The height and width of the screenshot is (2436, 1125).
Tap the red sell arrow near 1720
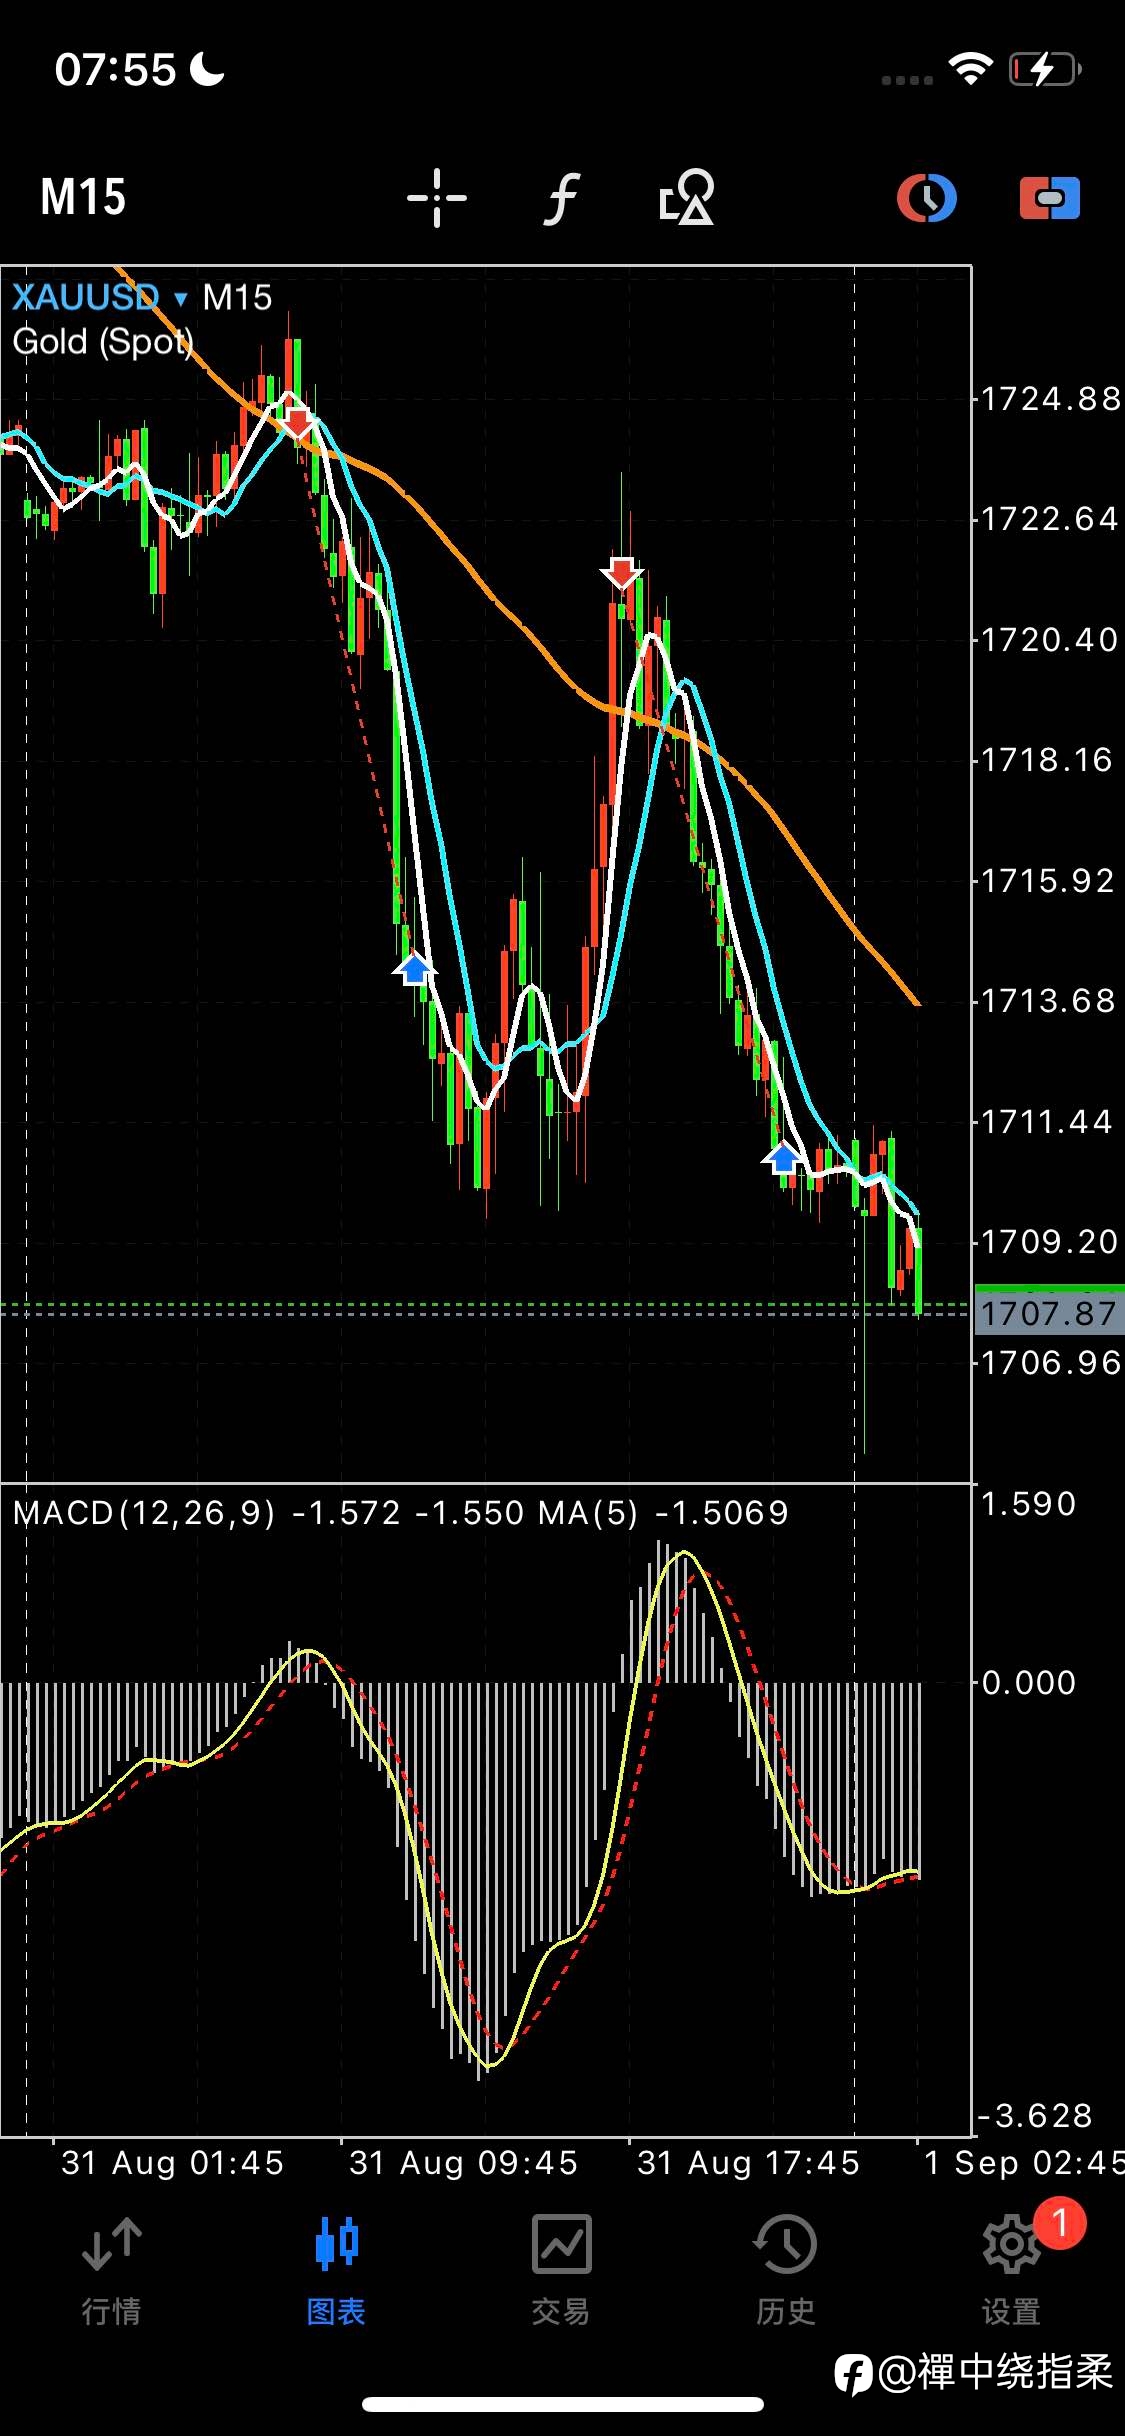[622, 573]
